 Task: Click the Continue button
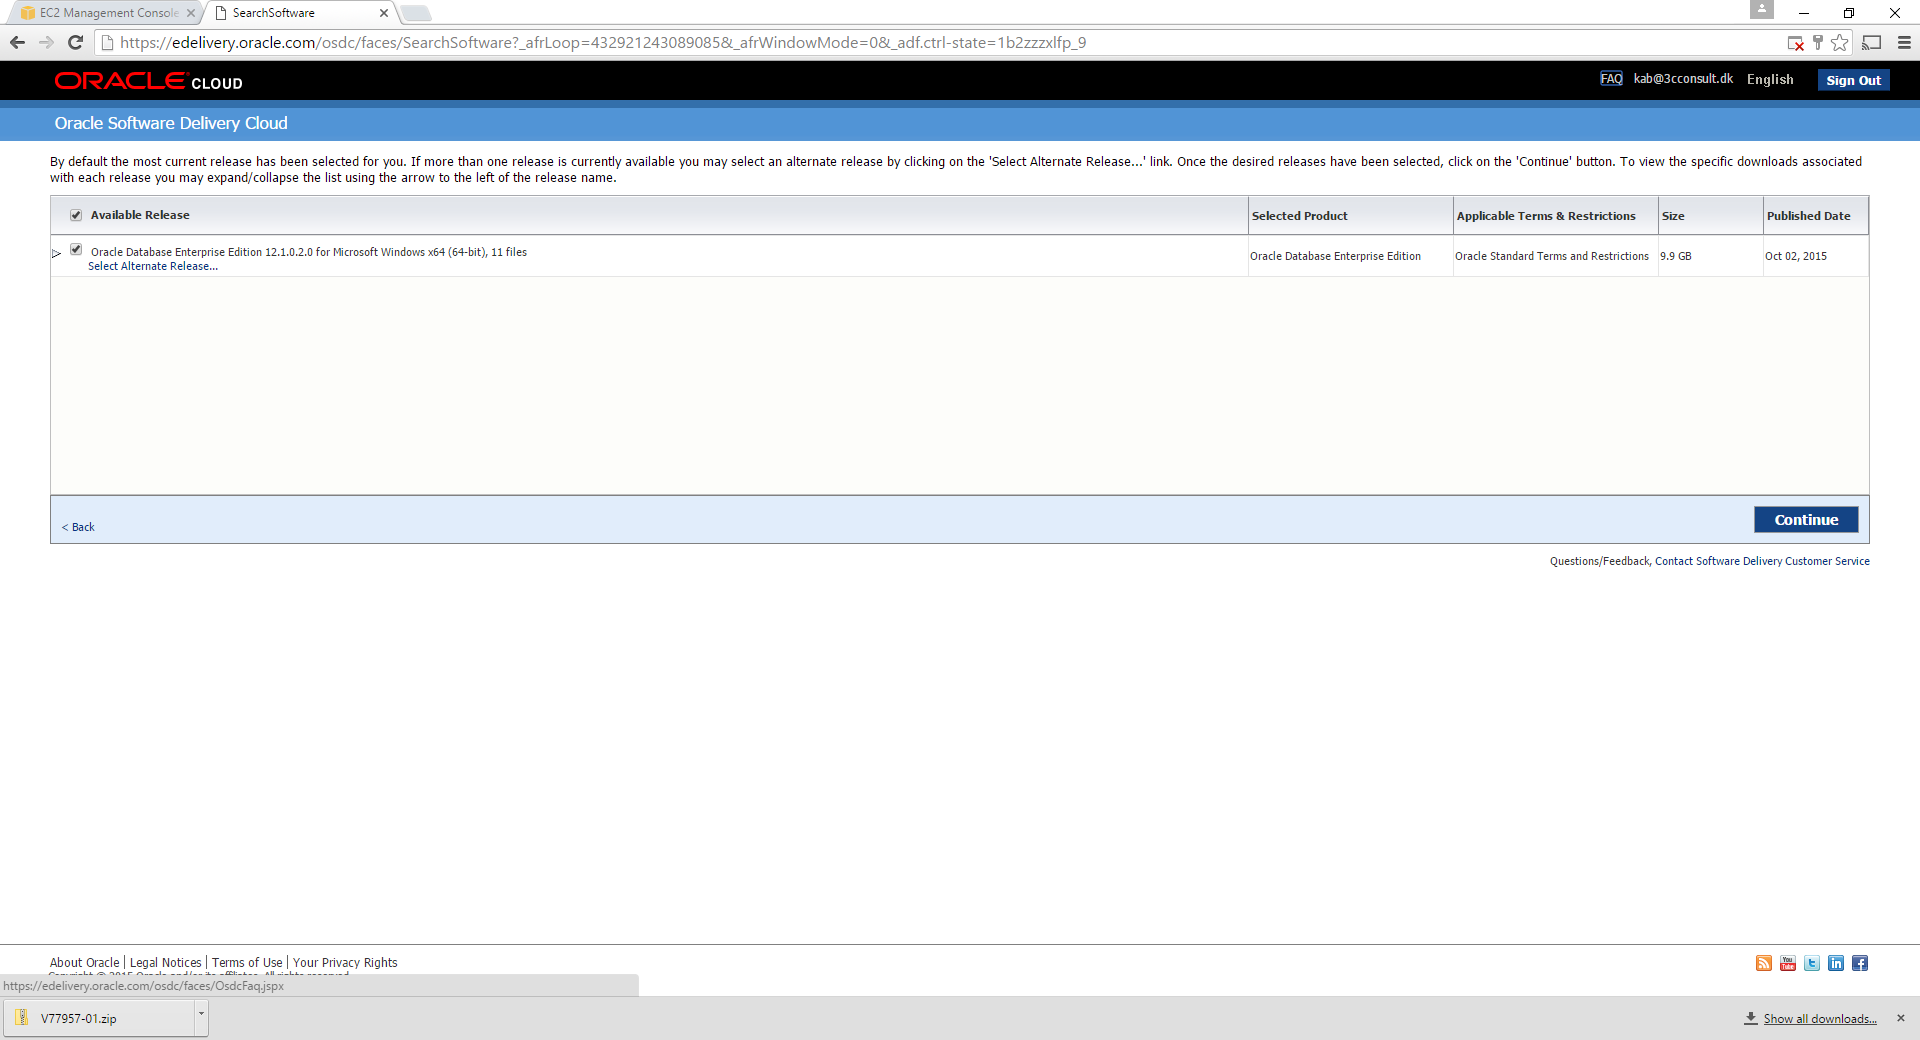click(x=1806, y=520)
